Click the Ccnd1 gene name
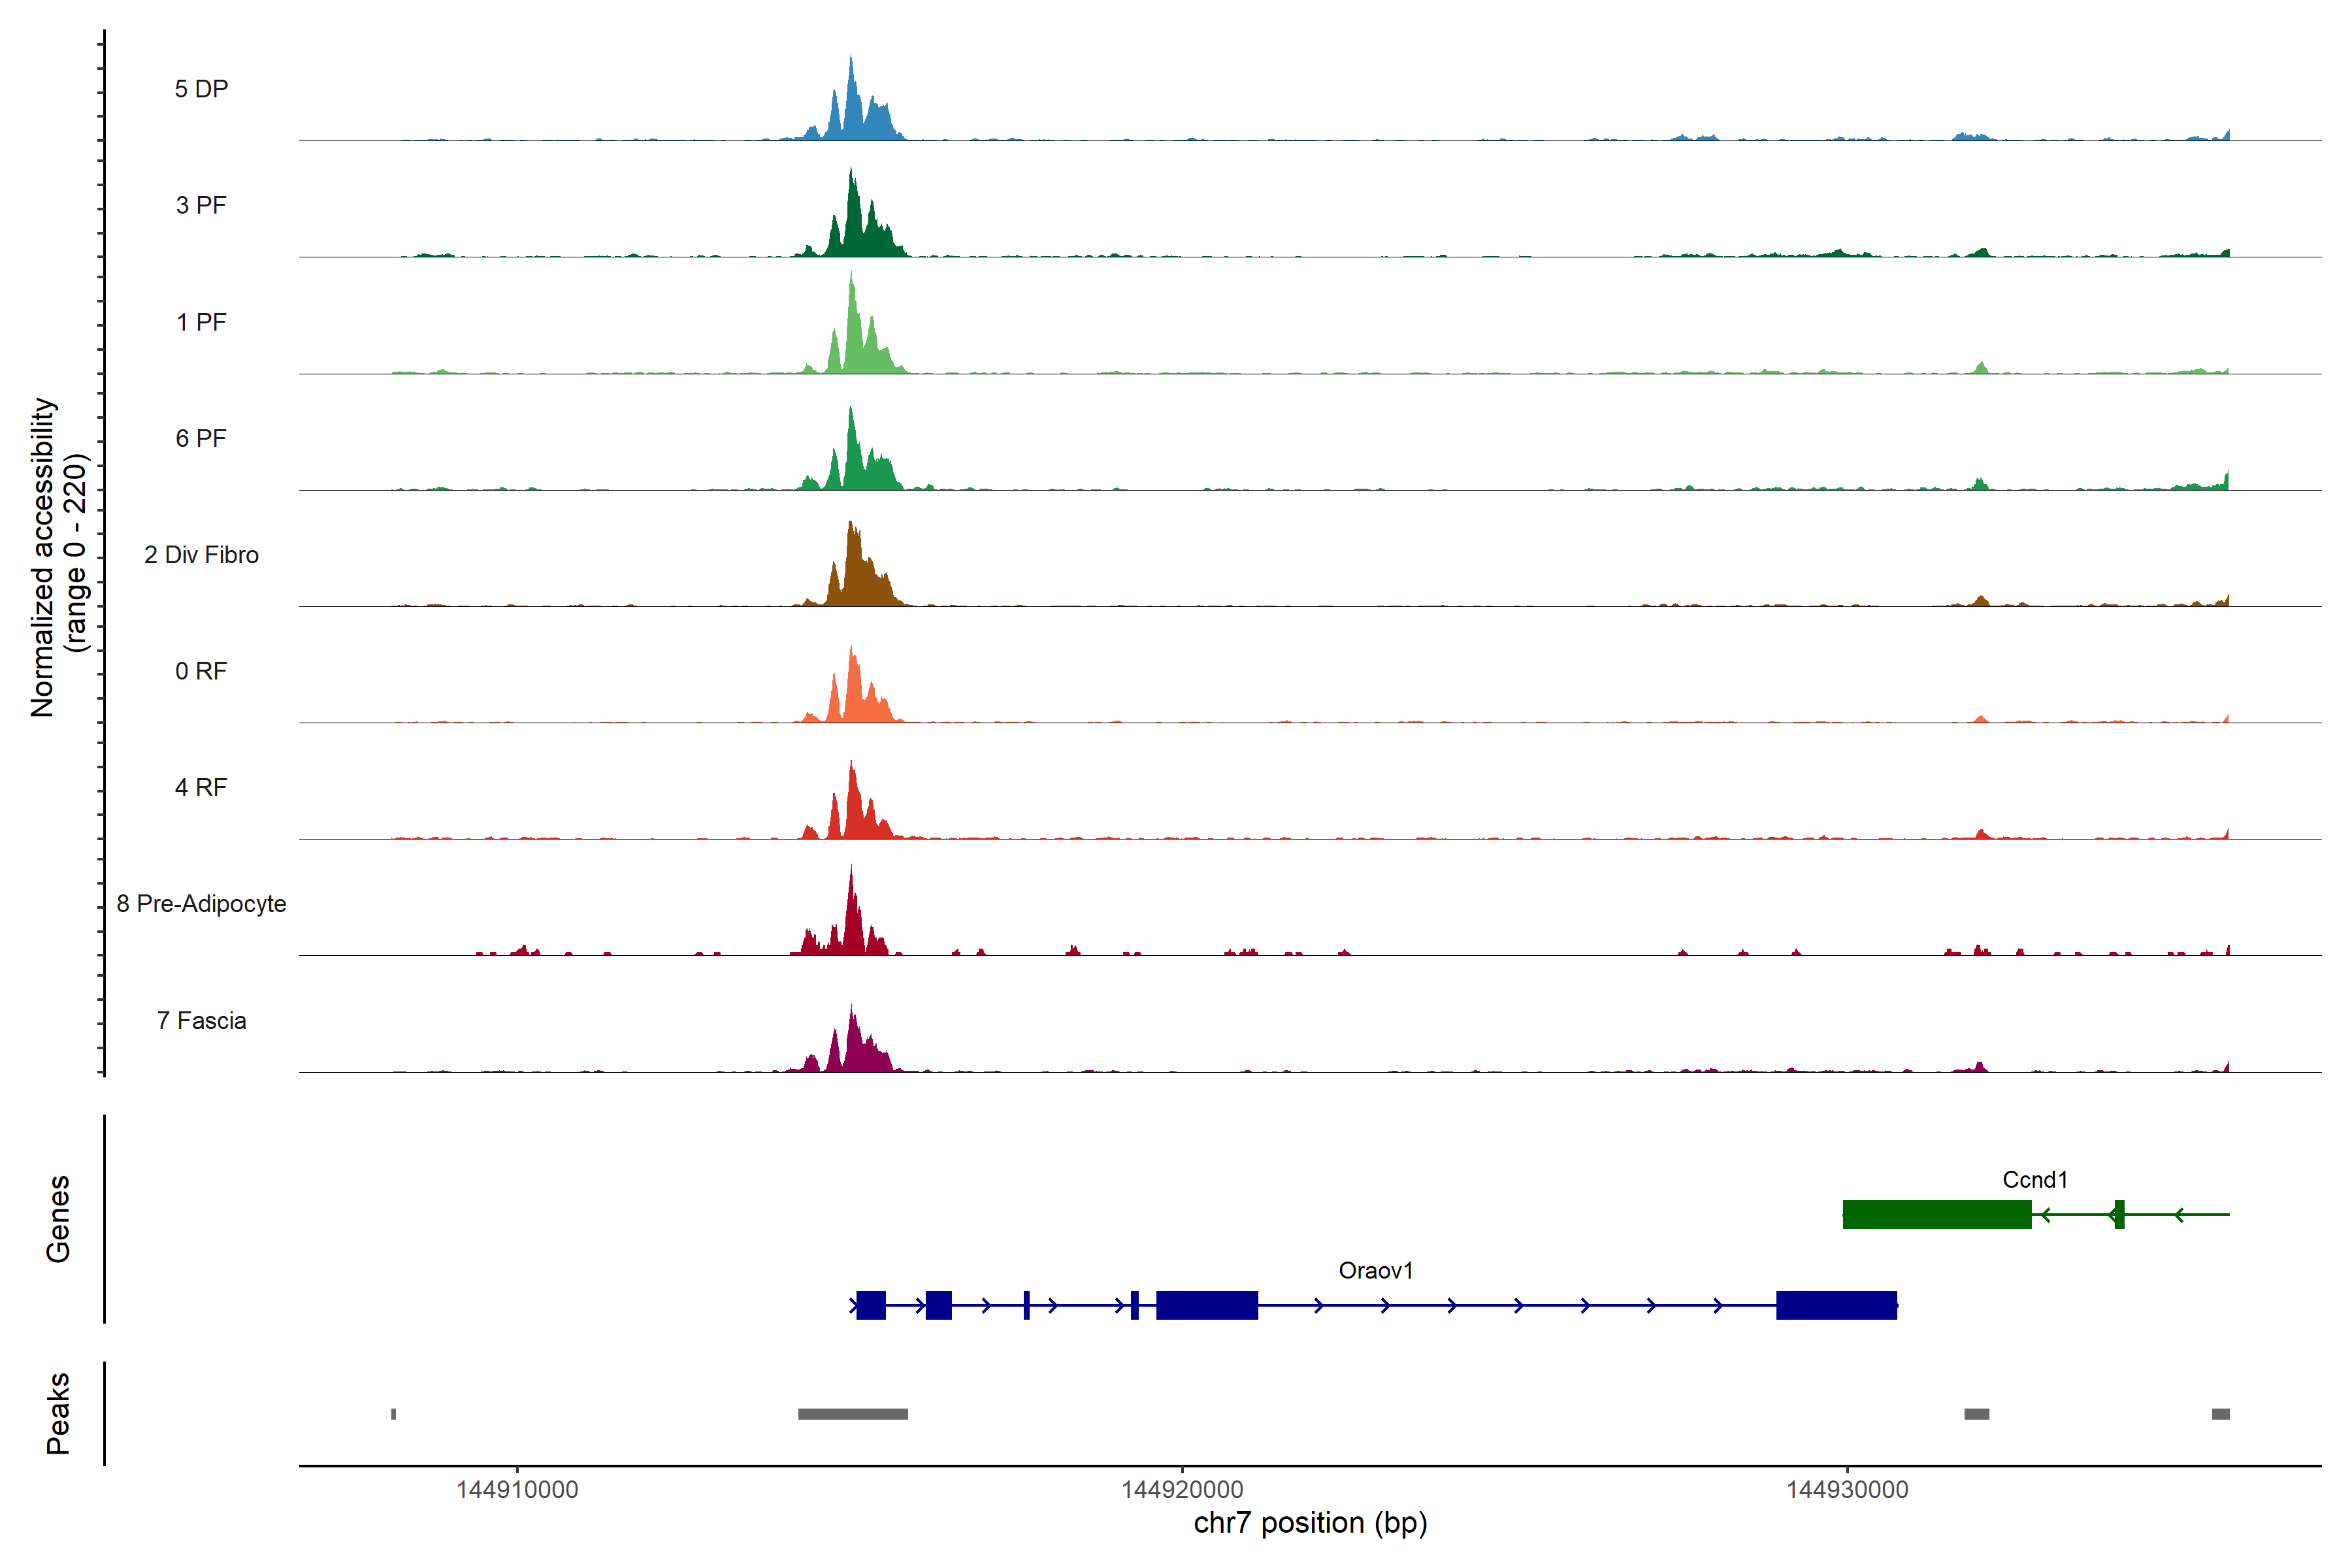This screenshot has height=1568, width=2352. coord(2034,1180)
